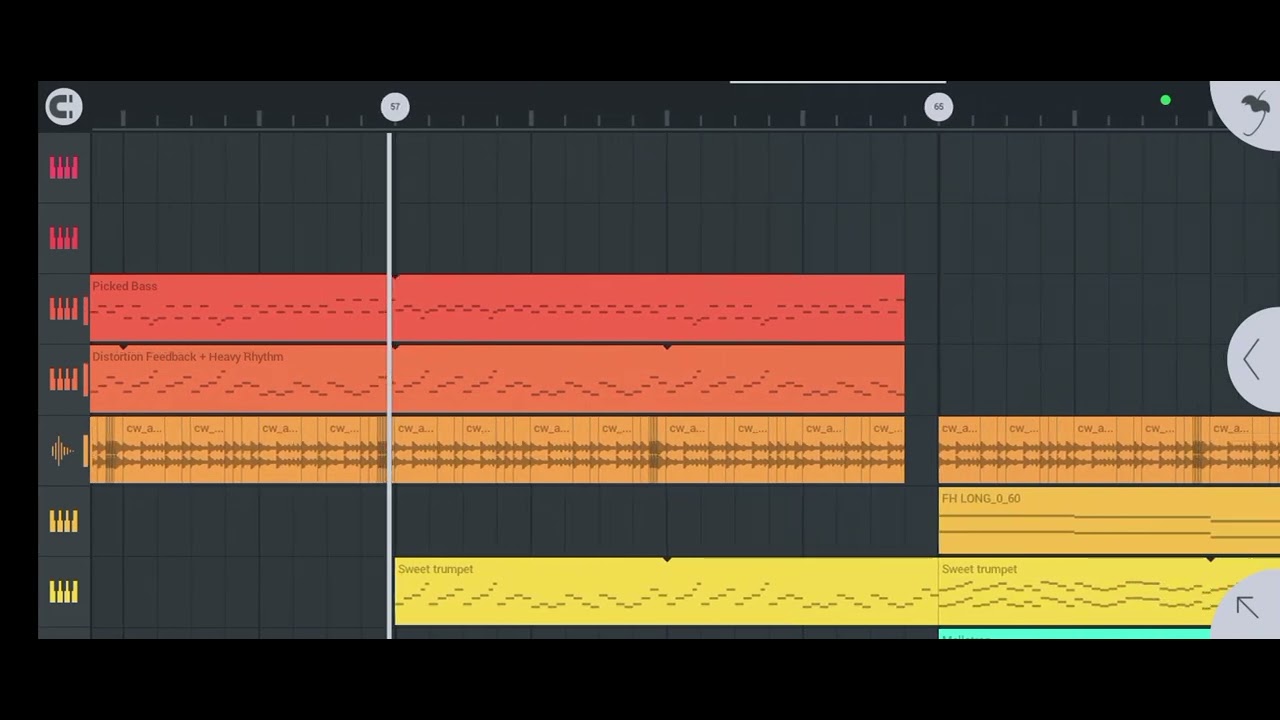Select the FH LONG_0_60 clip

(1109, 521)
